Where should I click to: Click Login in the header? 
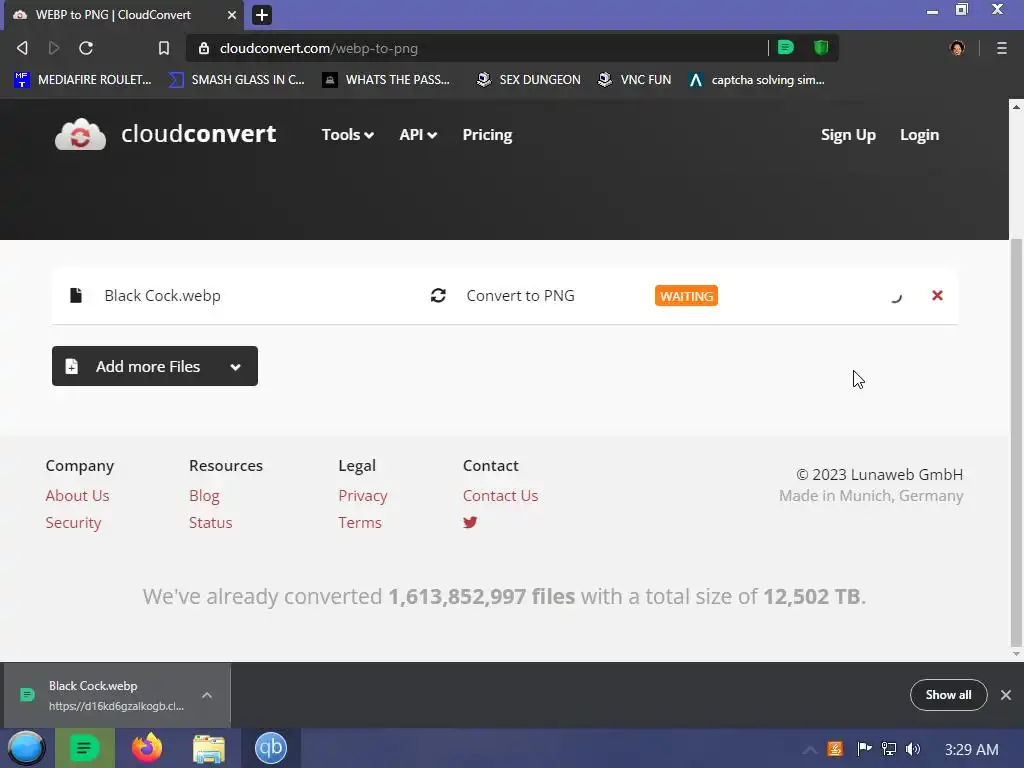919,135
